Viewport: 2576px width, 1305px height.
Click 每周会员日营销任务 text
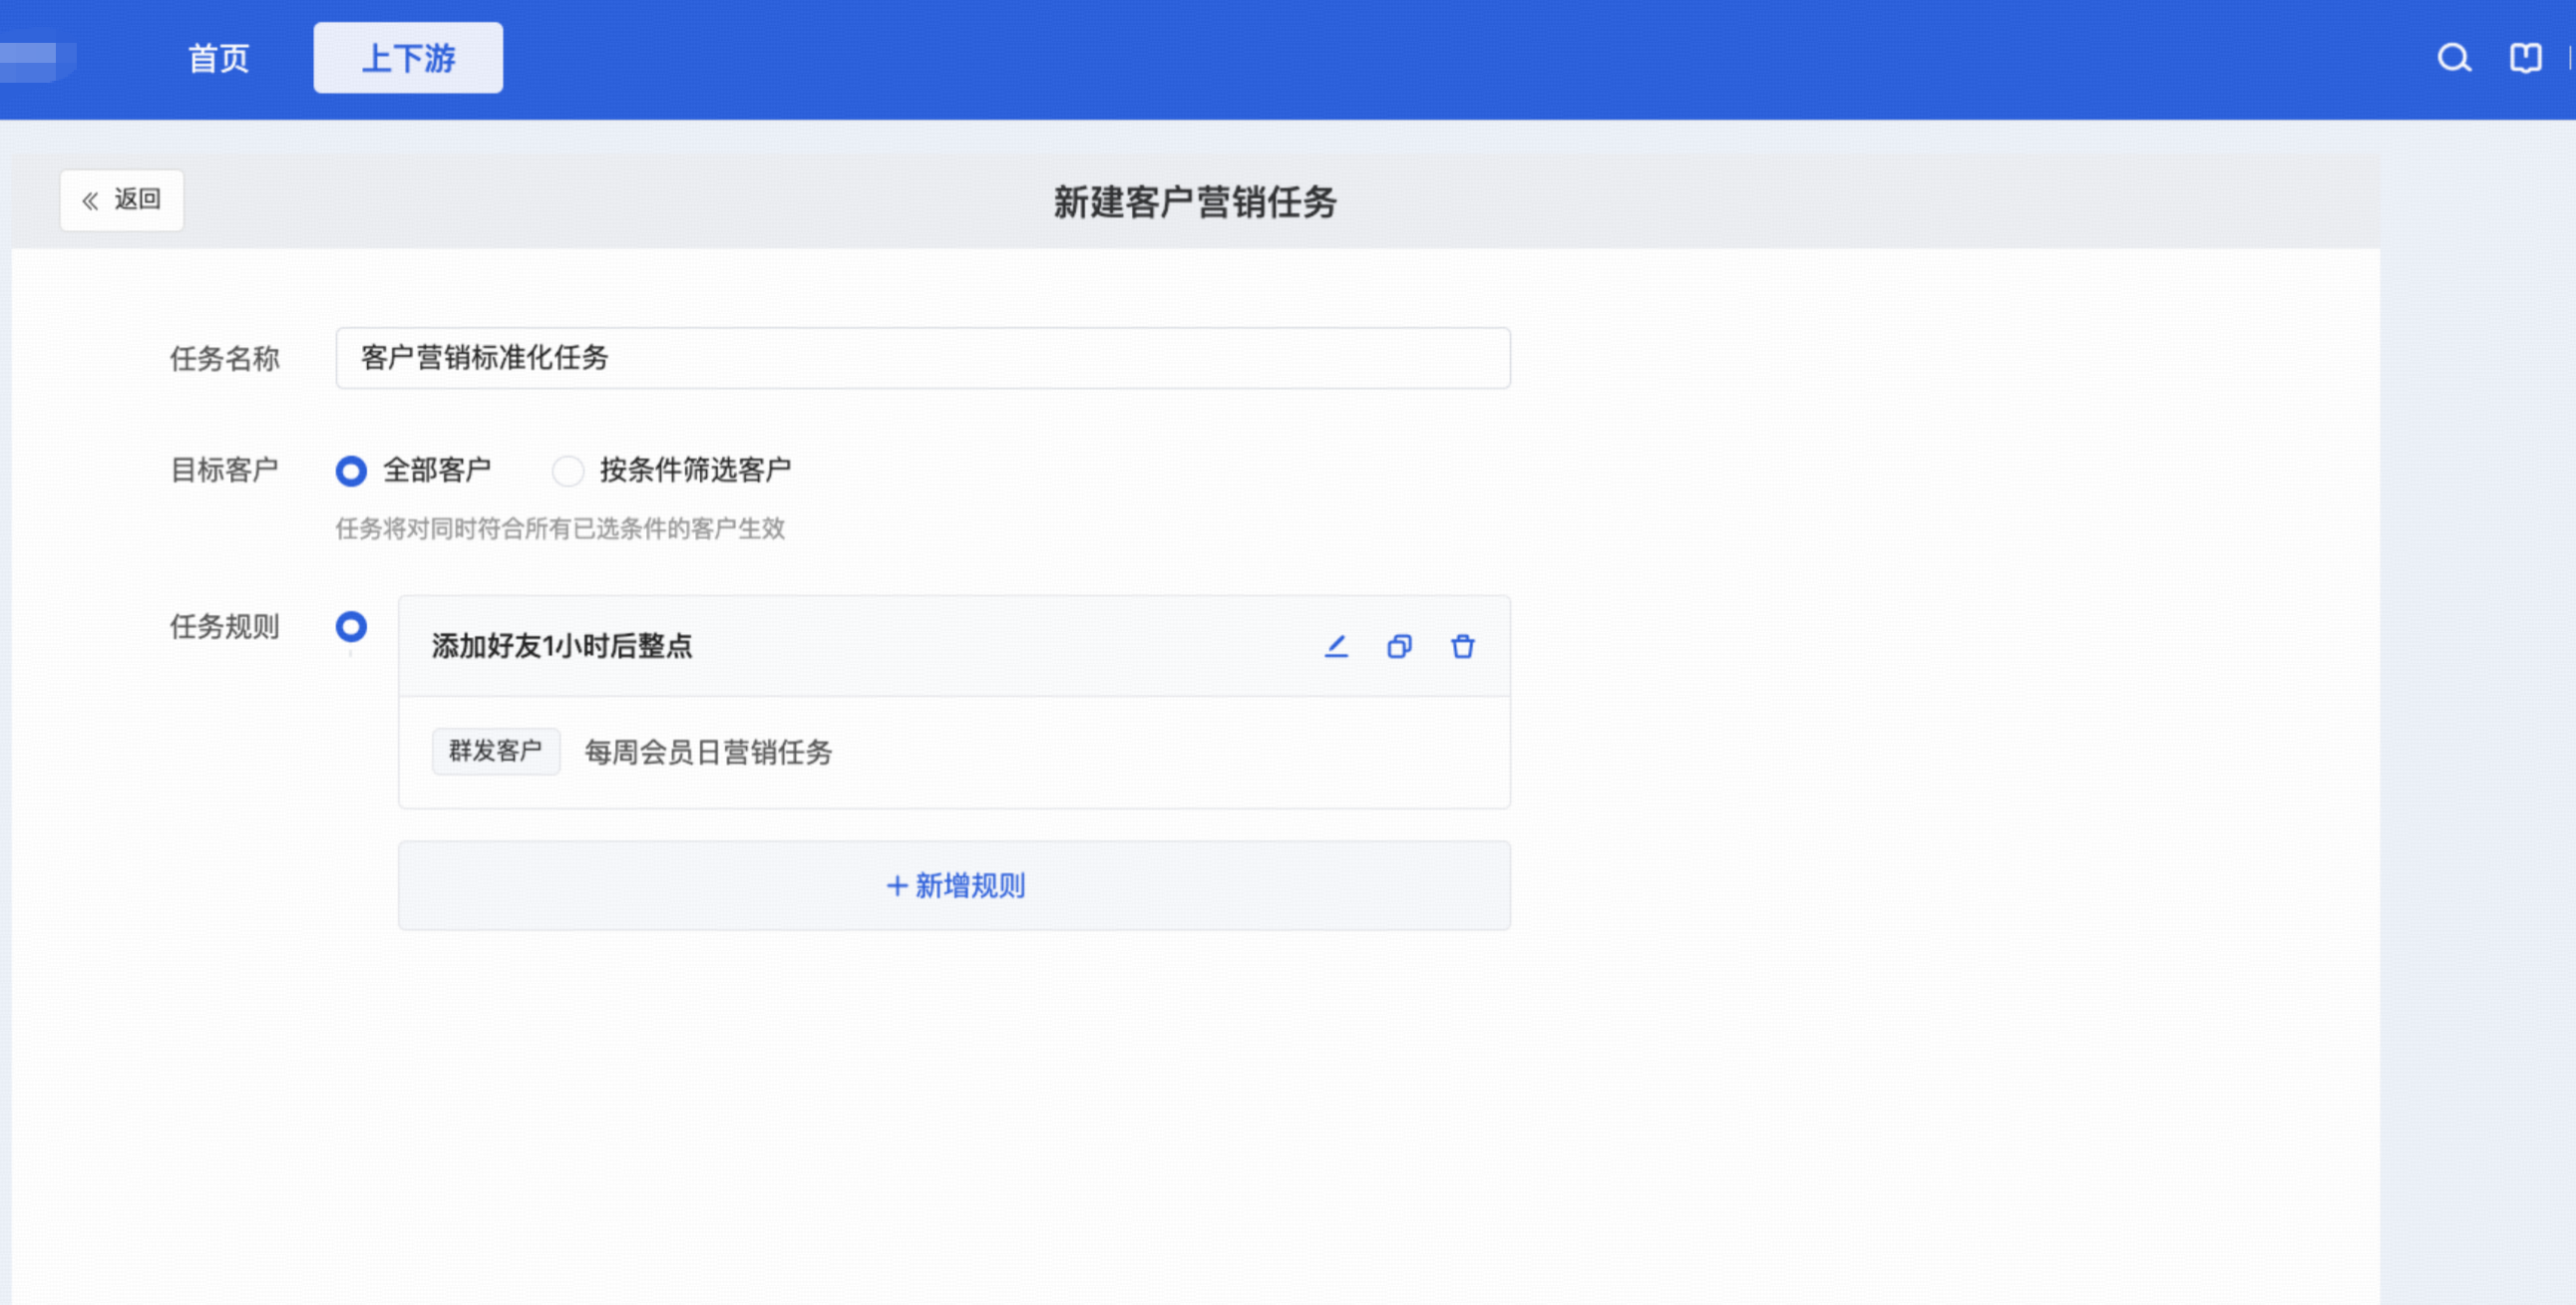point(708,752)
